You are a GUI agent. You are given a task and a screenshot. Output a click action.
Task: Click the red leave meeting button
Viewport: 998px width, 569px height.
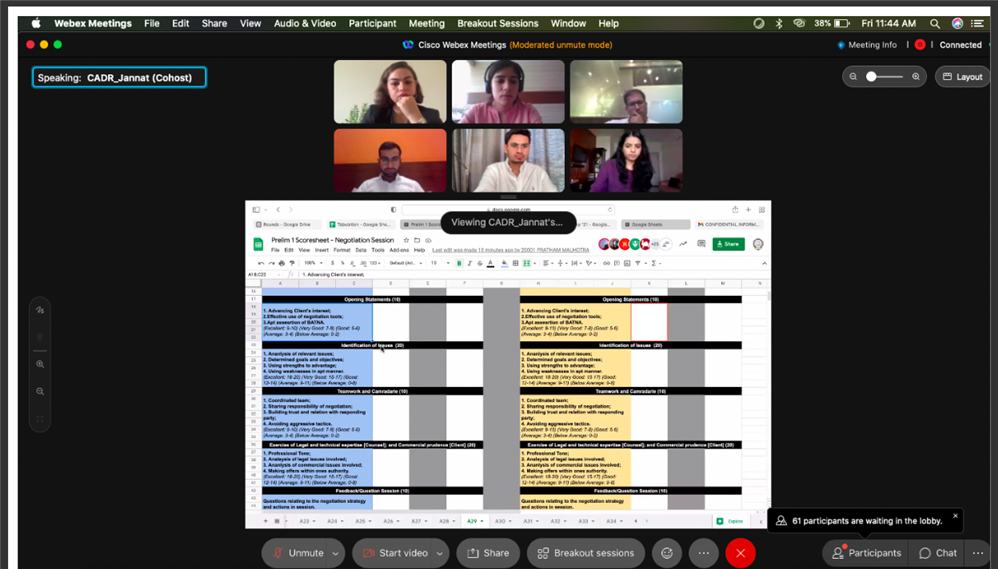pos(740,553)
